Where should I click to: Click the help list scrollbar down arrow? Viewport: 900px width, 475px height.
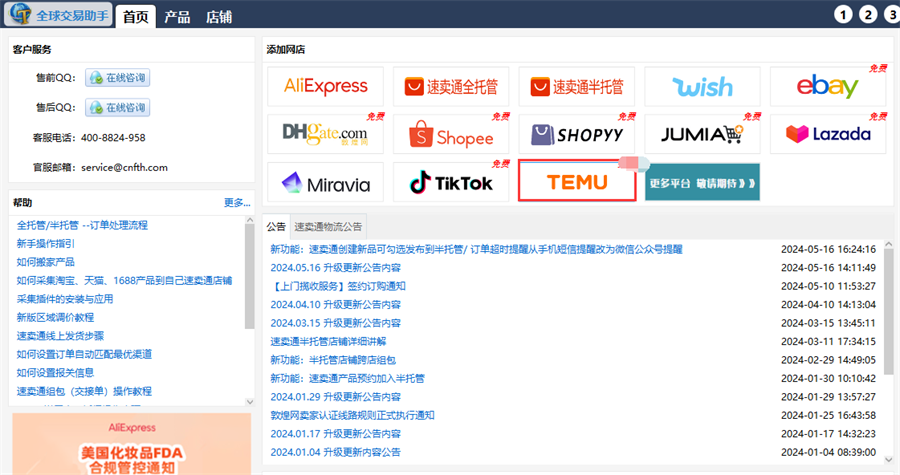[x=250, y=402]
